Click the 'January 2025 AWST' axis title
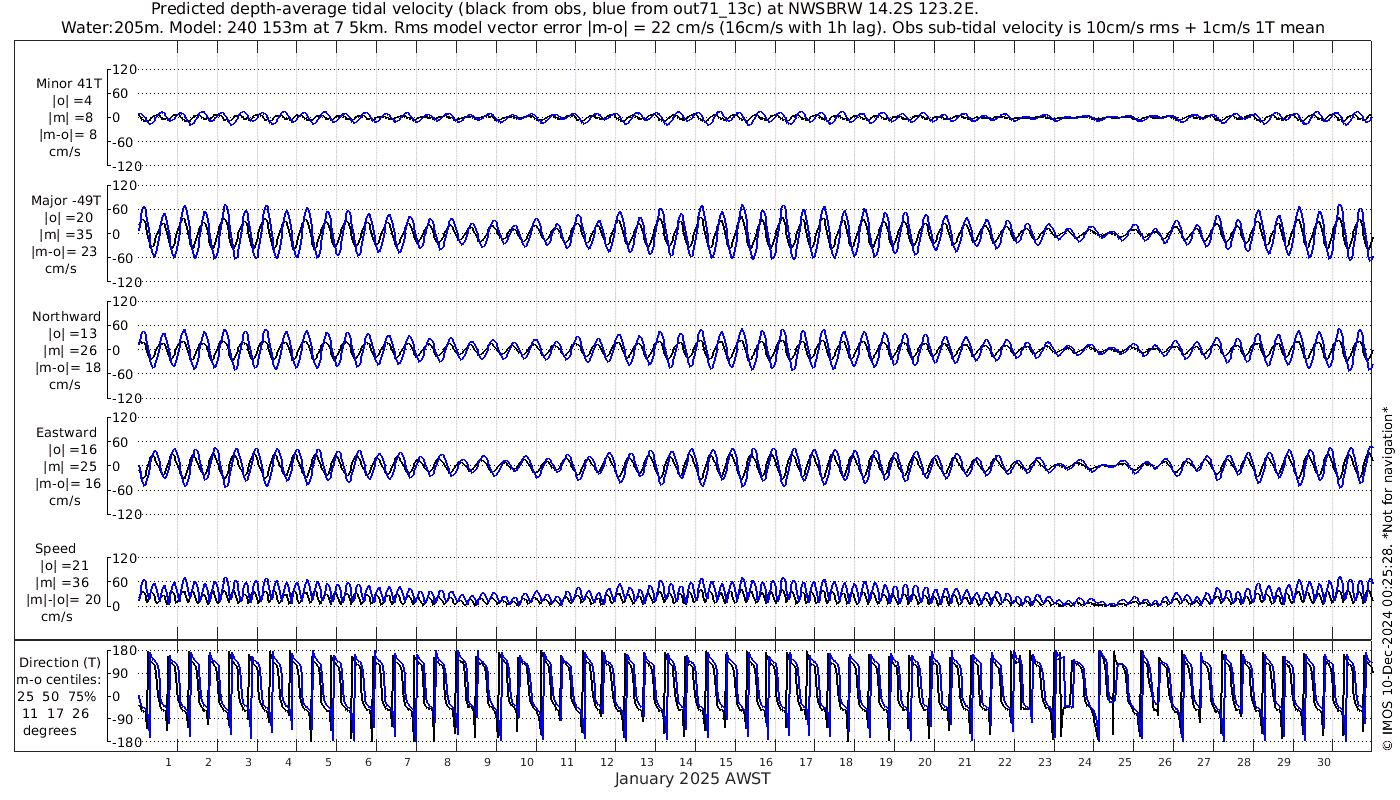This screenshot has width=1400, height=800. (692, 779)
